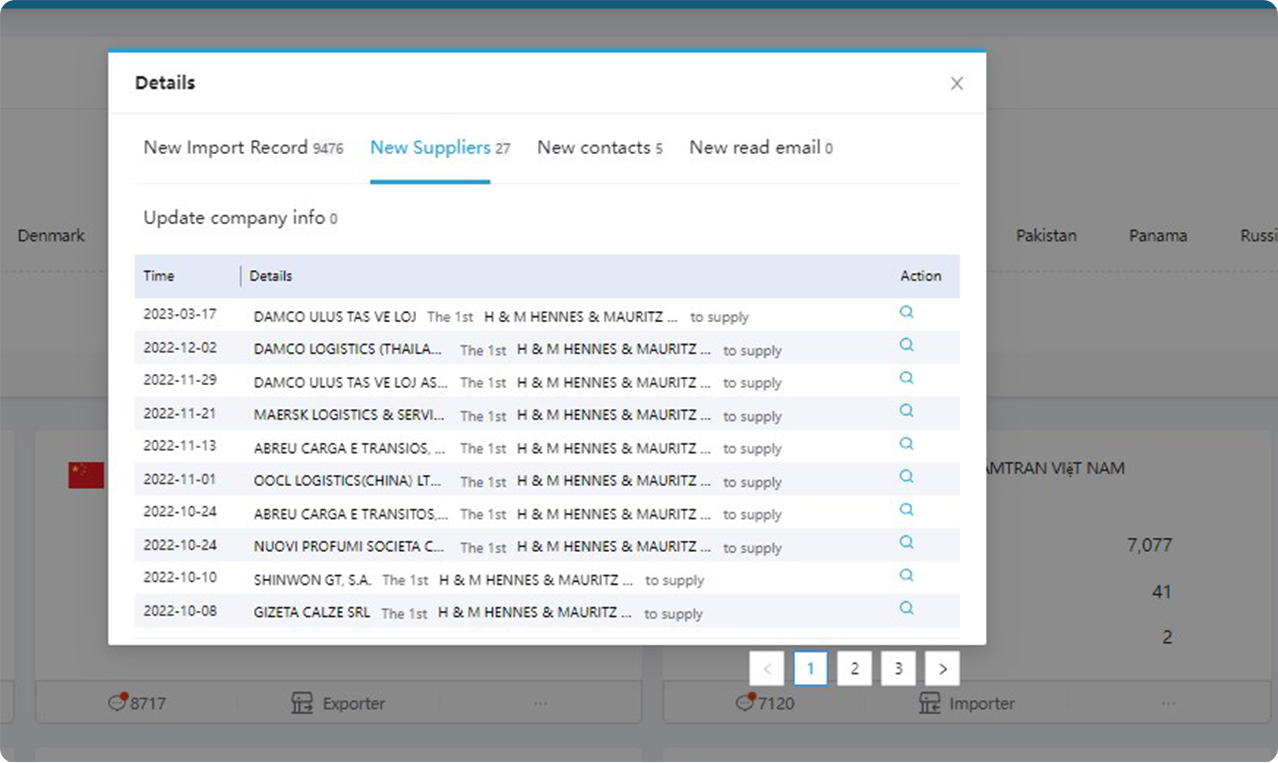The width and height of the screenshot is (1278, 763).
Task: Click the Time column header
Action: click(159, 276)
